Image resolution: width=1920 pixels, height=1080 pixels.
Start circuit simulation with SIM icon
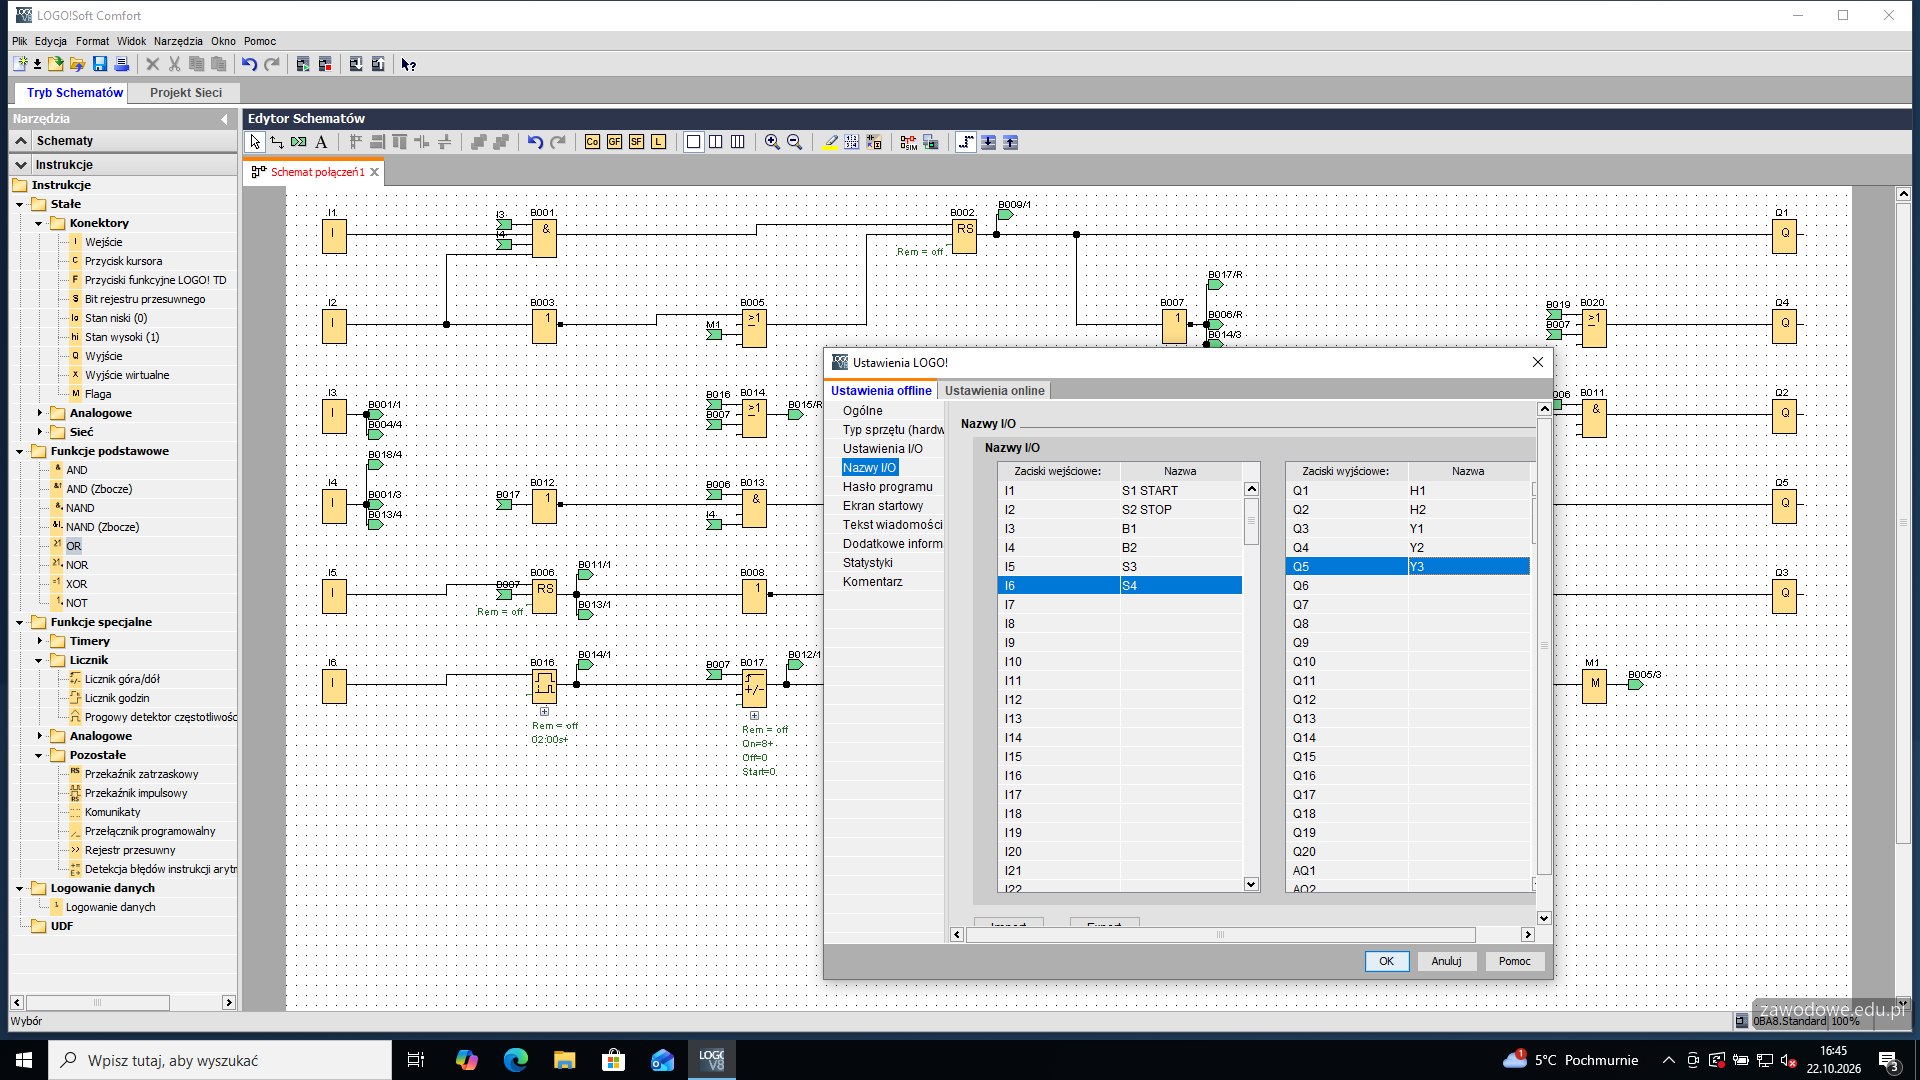pyautogui.click(x=908, y=142)
